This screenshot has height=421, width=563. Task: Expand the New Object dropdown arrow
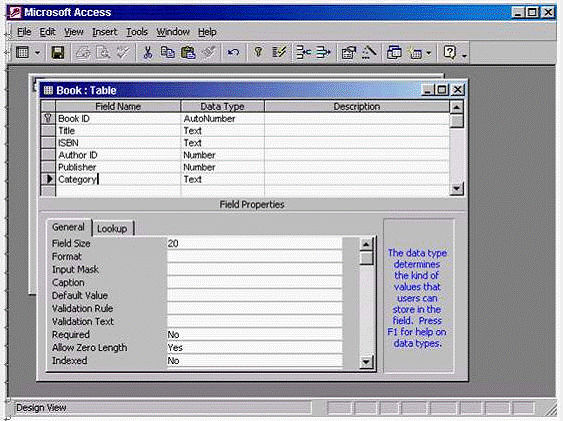pos(429,53)
